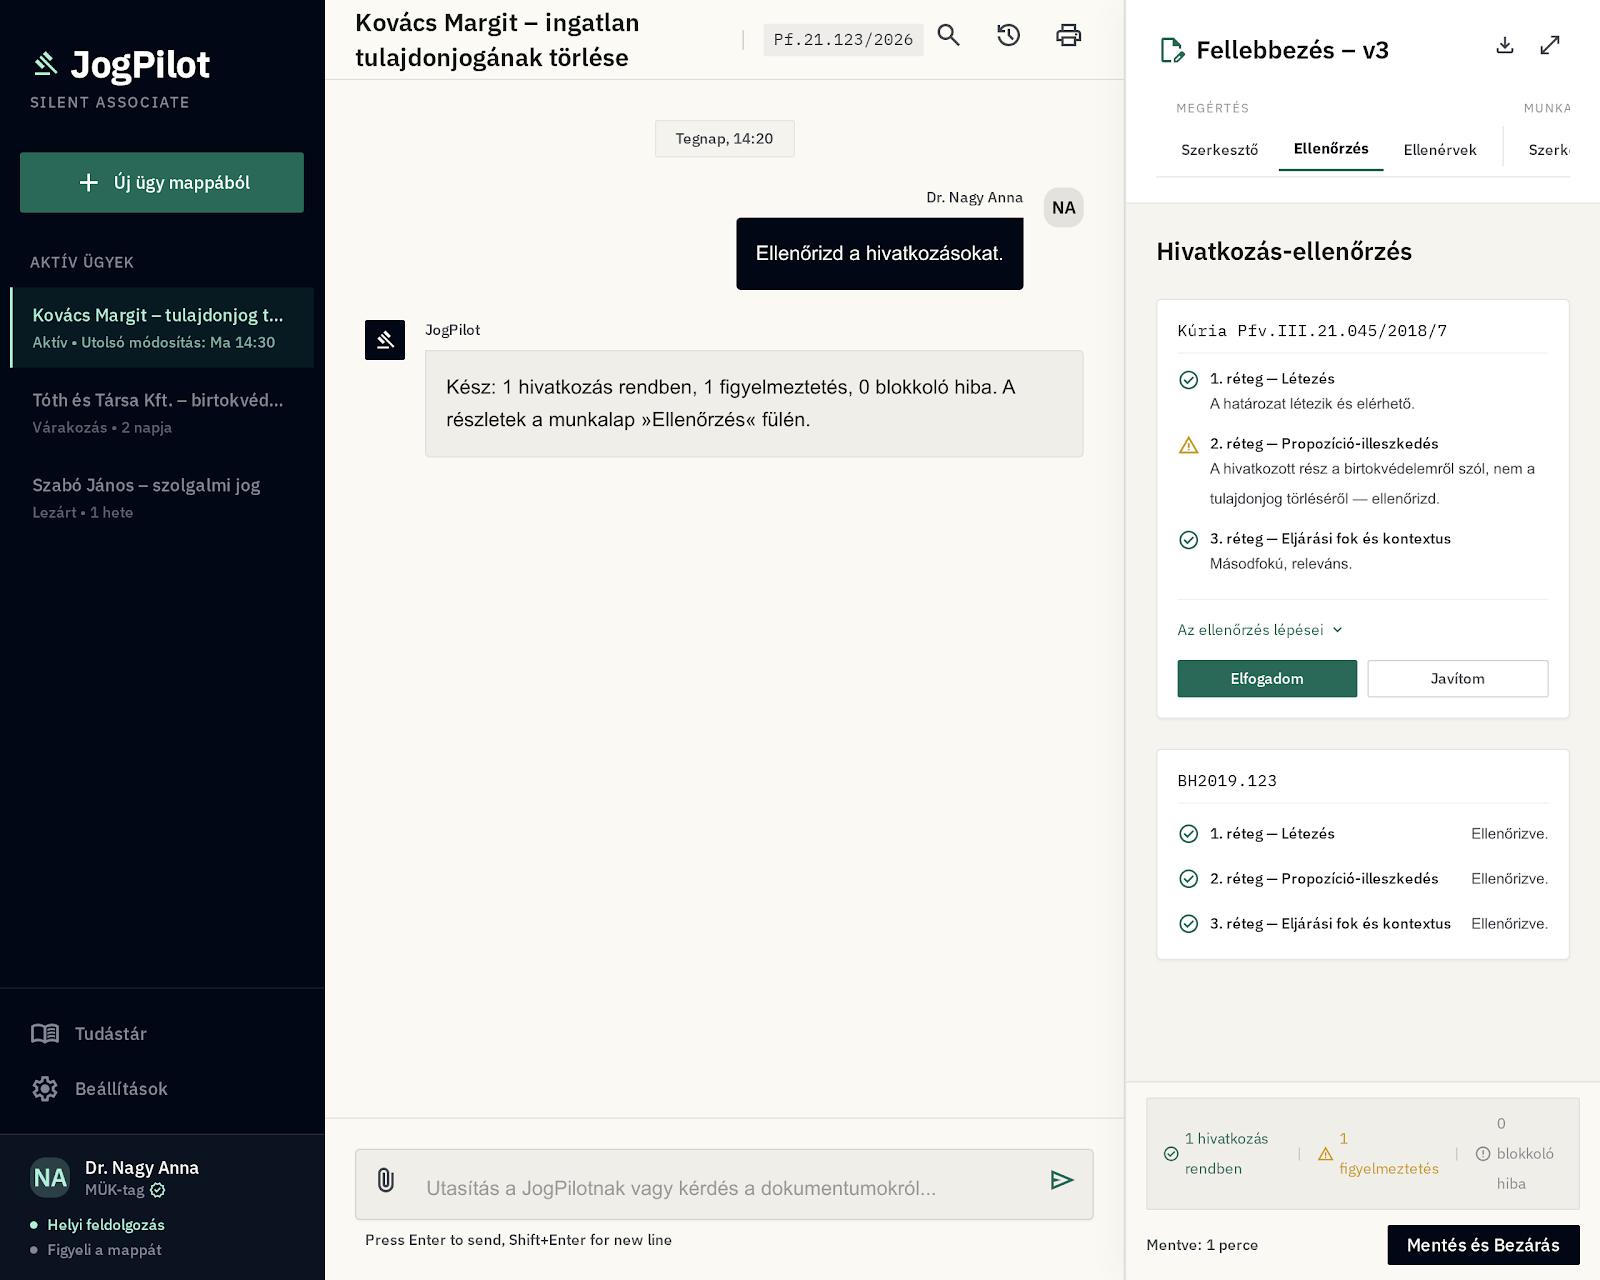Screen dimensions: 1600x1280
Task: Click the document edit icon beside Fellebbezés
Action: (x=1171, y=50)
